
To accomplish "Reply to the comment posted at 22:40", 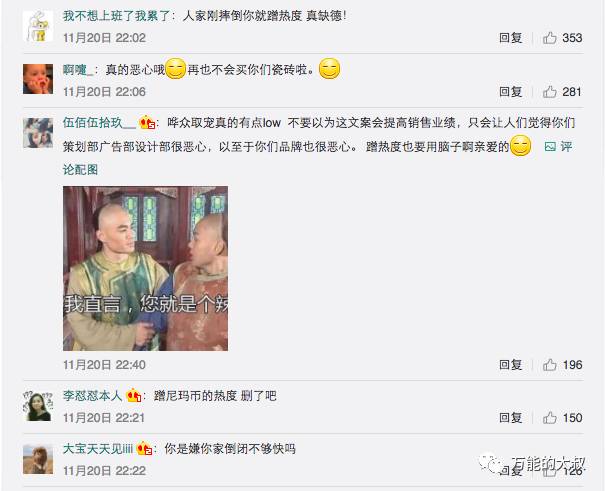I will tap(510, 365).
